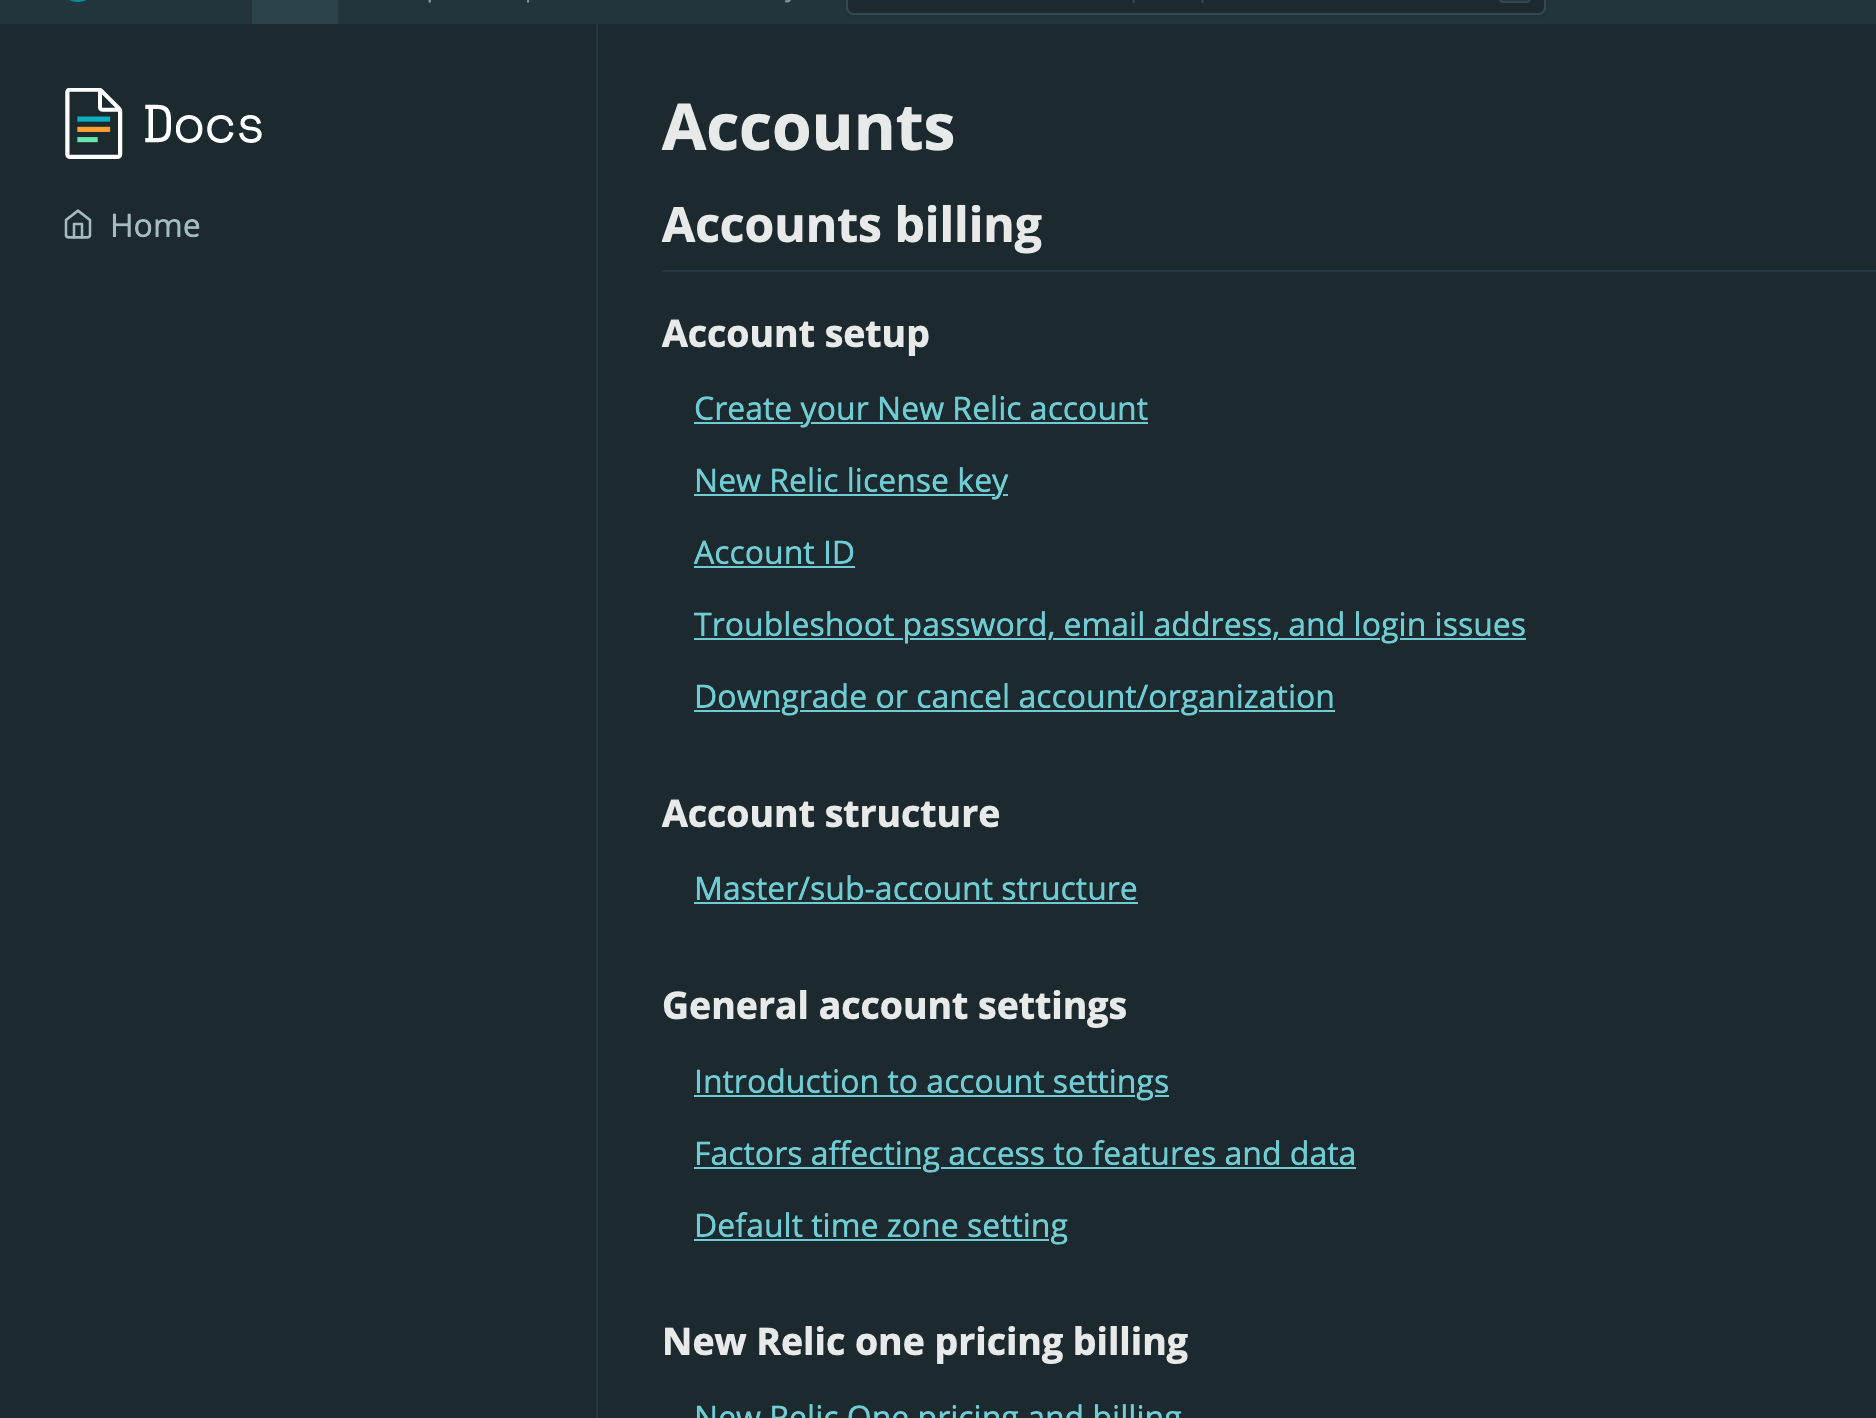Open Troubleshoot password, email address, login issues
Image resolution: width=1876 pixels, height=1418 pixels.
point(1109,624)
